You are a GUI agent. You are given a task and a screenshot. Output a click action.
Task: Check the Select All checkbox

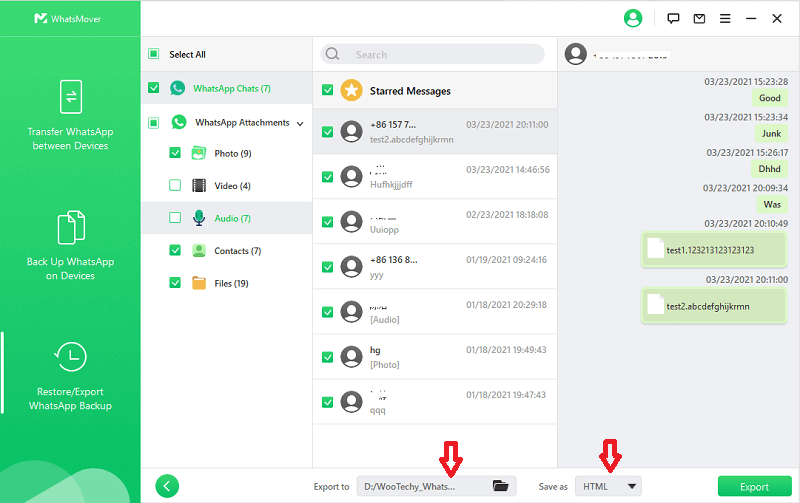[153, 55]
